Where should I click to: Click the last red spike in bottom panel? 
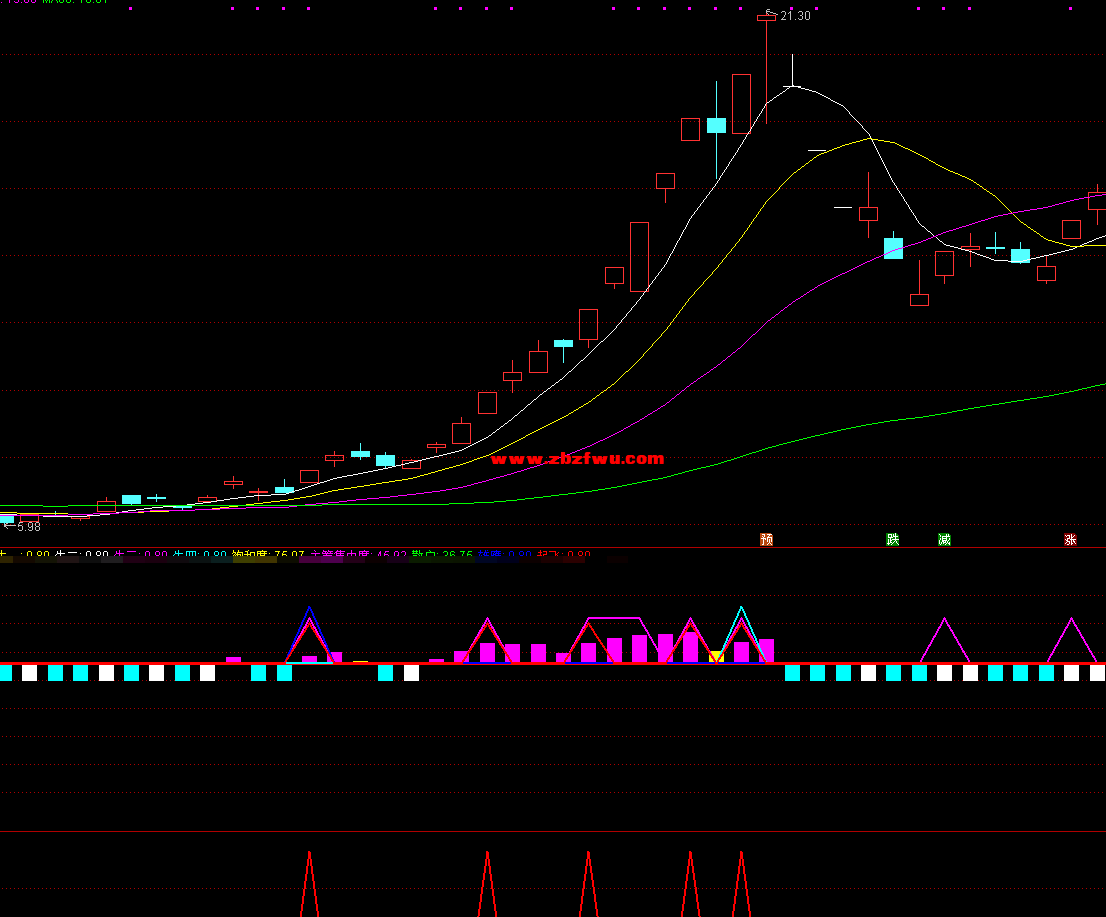[741, 885]
